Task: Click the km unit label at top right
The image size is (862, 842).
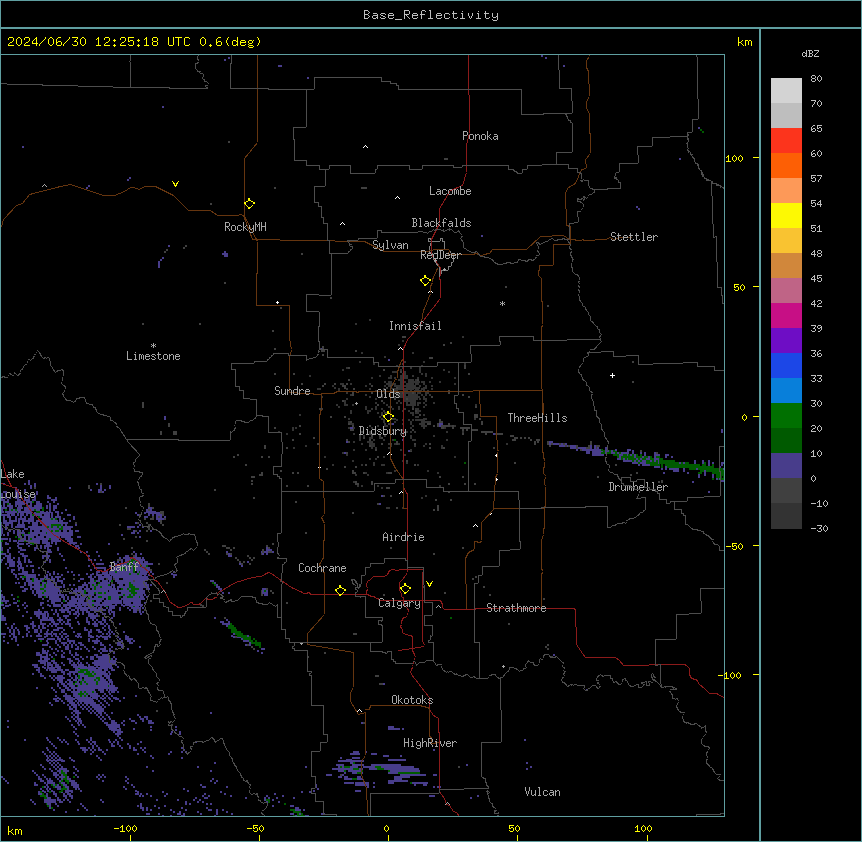Action: (744, 42)
